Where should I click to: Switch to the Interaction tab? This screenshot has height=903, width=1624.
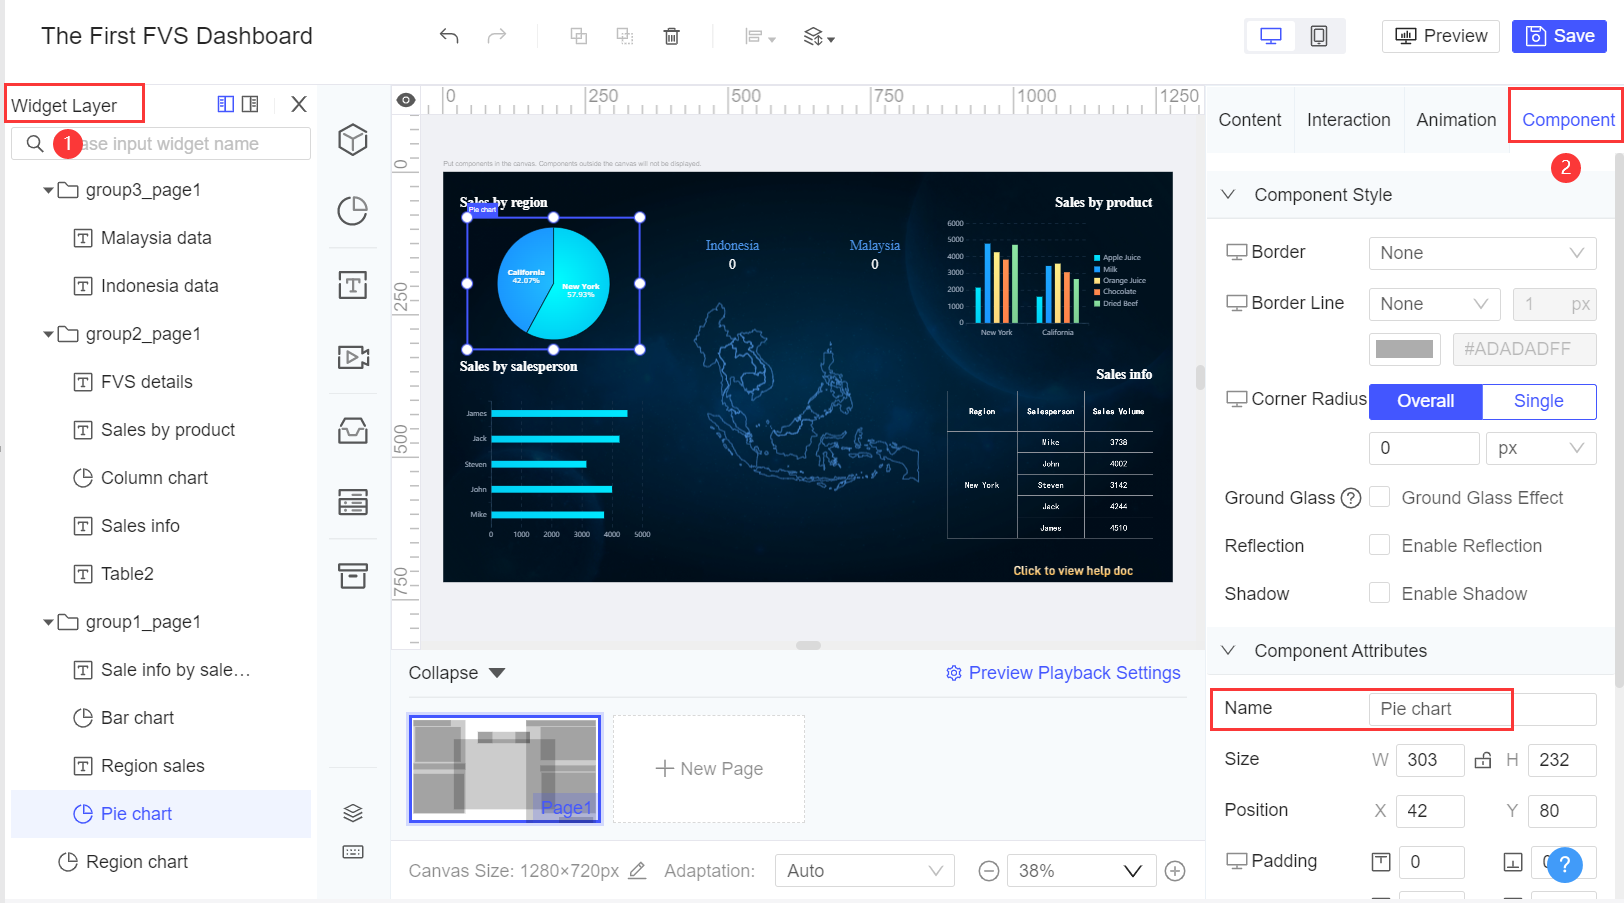[1348, 119]
